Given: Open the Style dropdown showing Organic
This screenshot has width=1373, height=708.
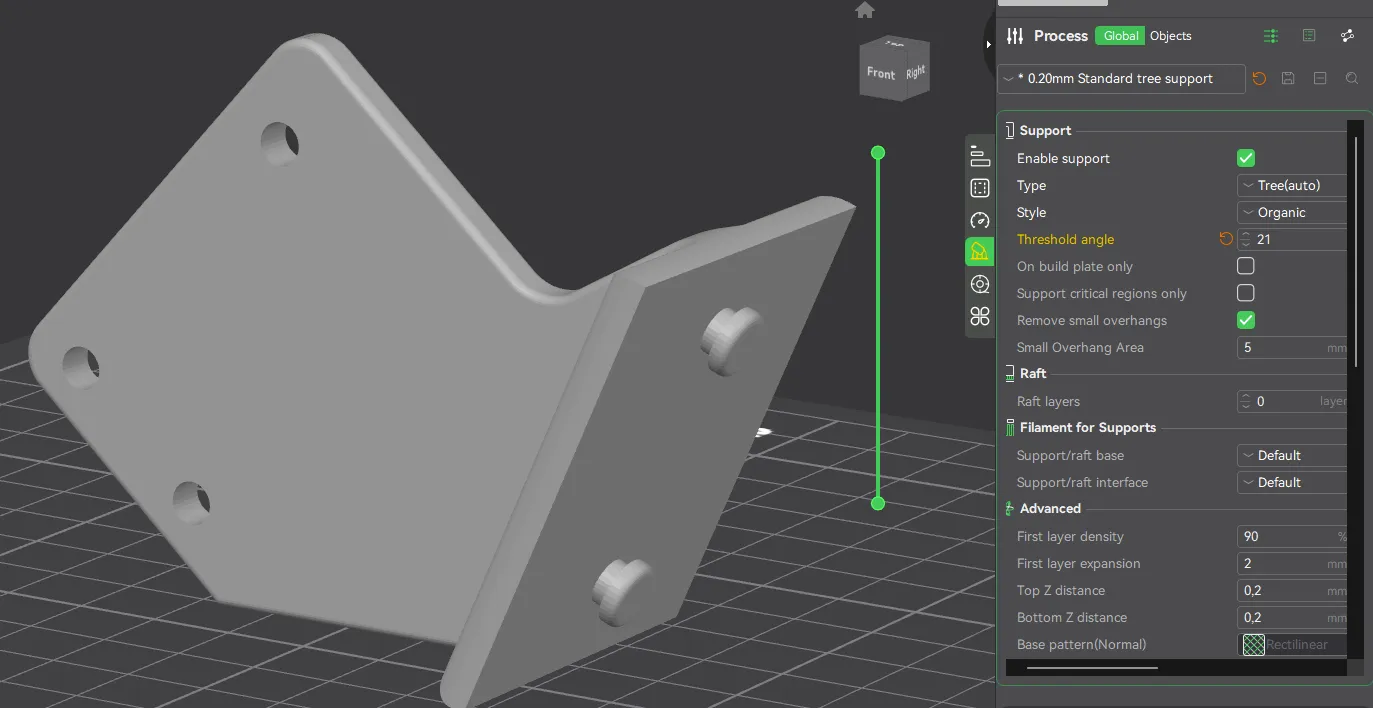Looking at the screenshot, I should pyautogui.click(x=1292, y=212).
